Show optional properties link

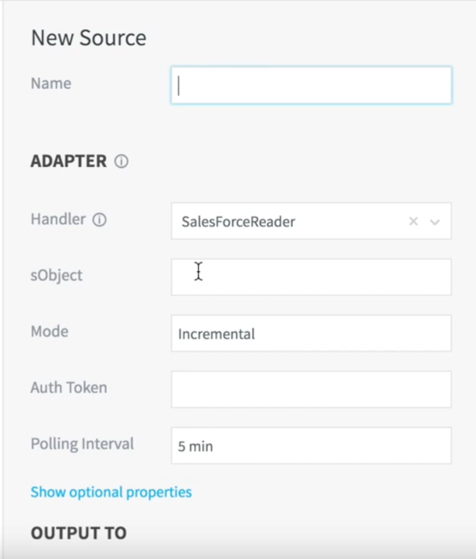pyautogui.click(x=111, y=492)
